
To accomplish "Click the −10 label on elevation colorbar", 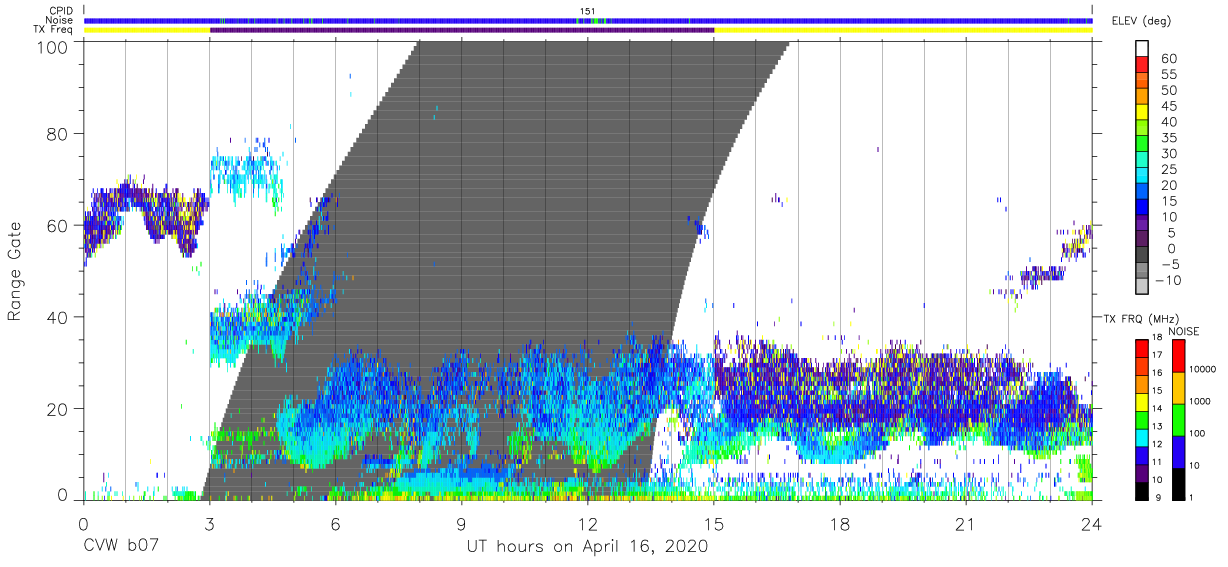I will coord(1166,279).
